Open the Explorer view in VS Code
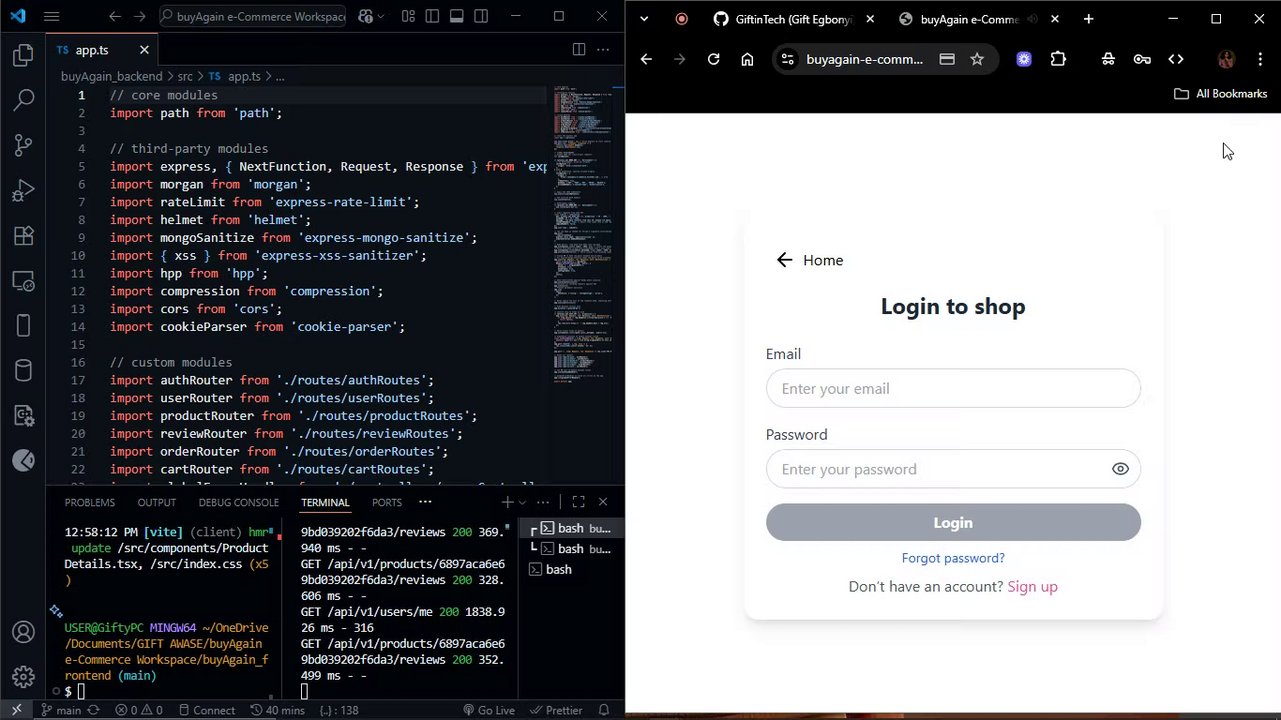 [23, 56]
